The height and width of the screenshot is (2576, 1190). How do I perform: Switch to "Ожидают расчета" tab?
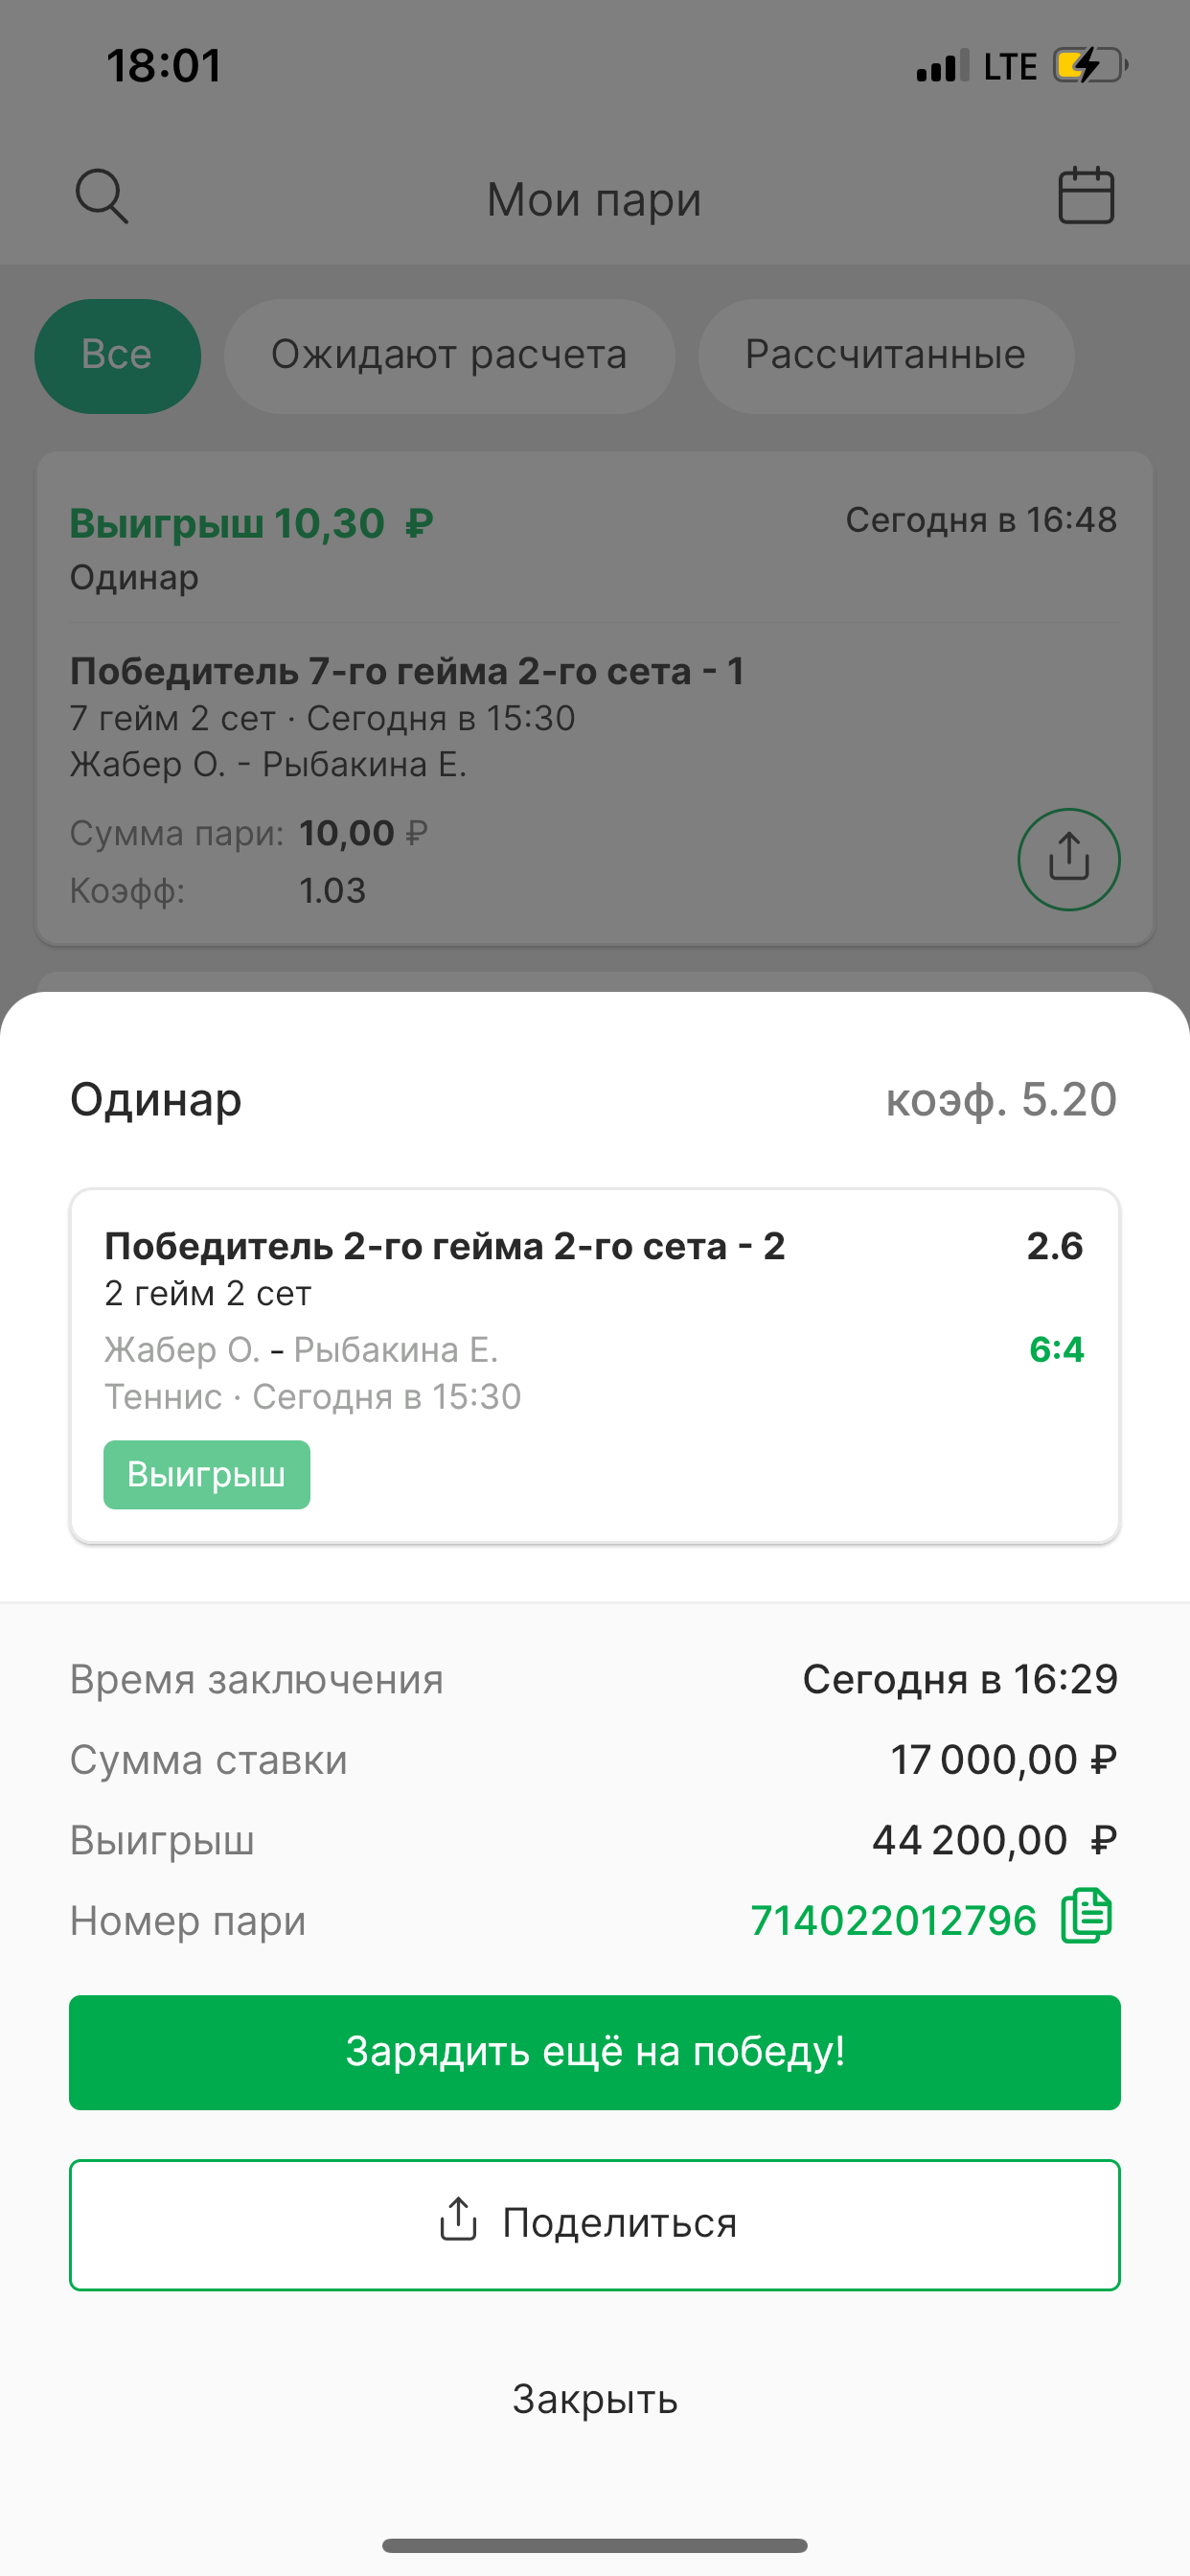pos(449,356)
